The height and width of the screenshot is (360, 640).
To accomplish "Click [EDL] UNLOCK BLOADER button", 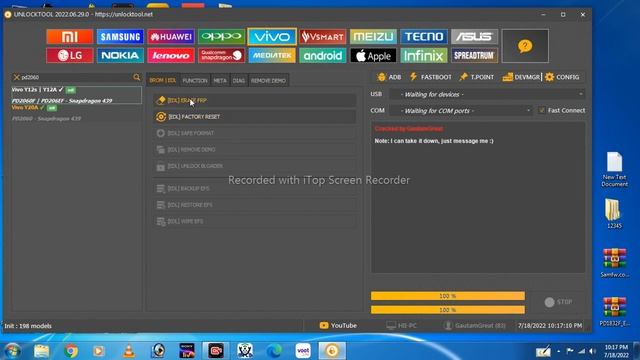I will (x=255, y=166).
